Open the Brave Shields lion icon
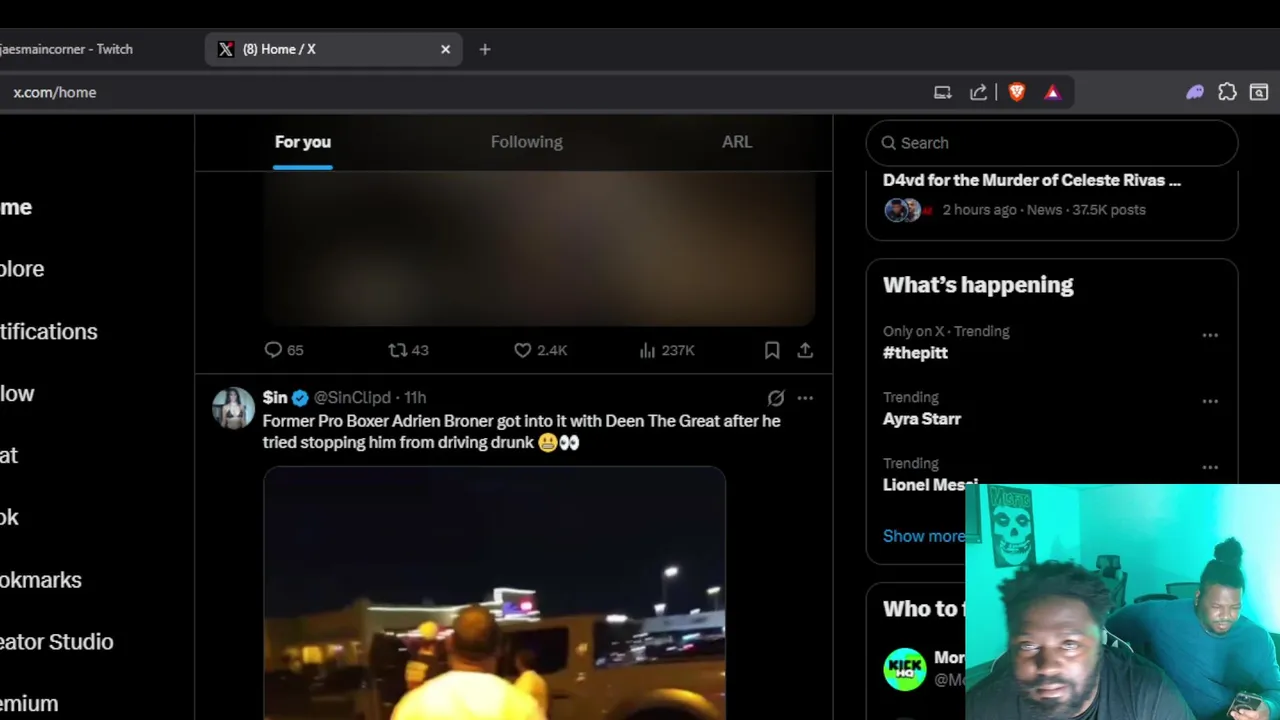The width and height of the screenshot is (1280, 720). pyautogui.click(x=1017, y=92)
